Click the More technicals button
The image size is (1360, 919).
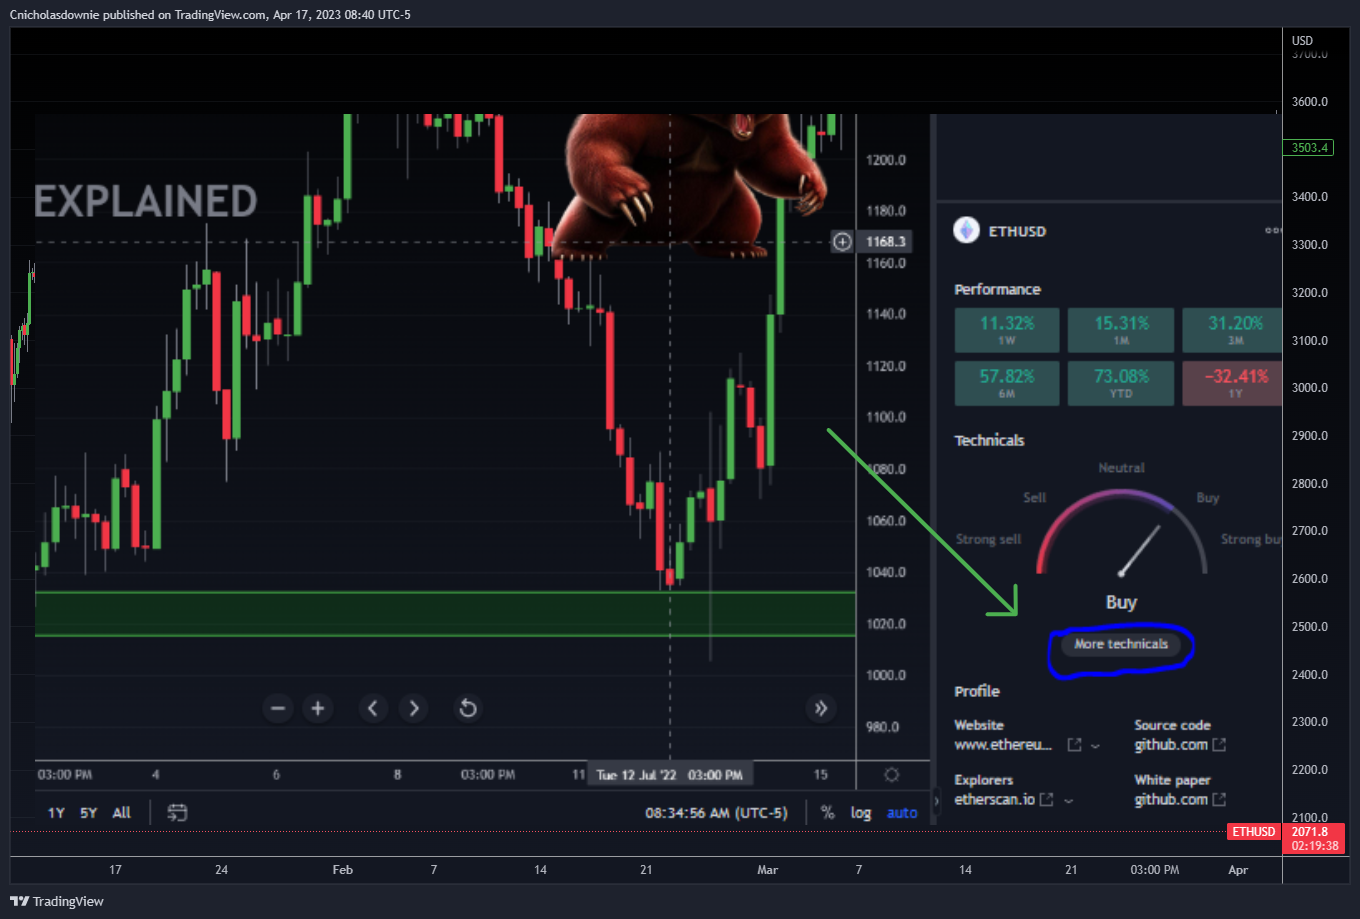click(1121, 644)
